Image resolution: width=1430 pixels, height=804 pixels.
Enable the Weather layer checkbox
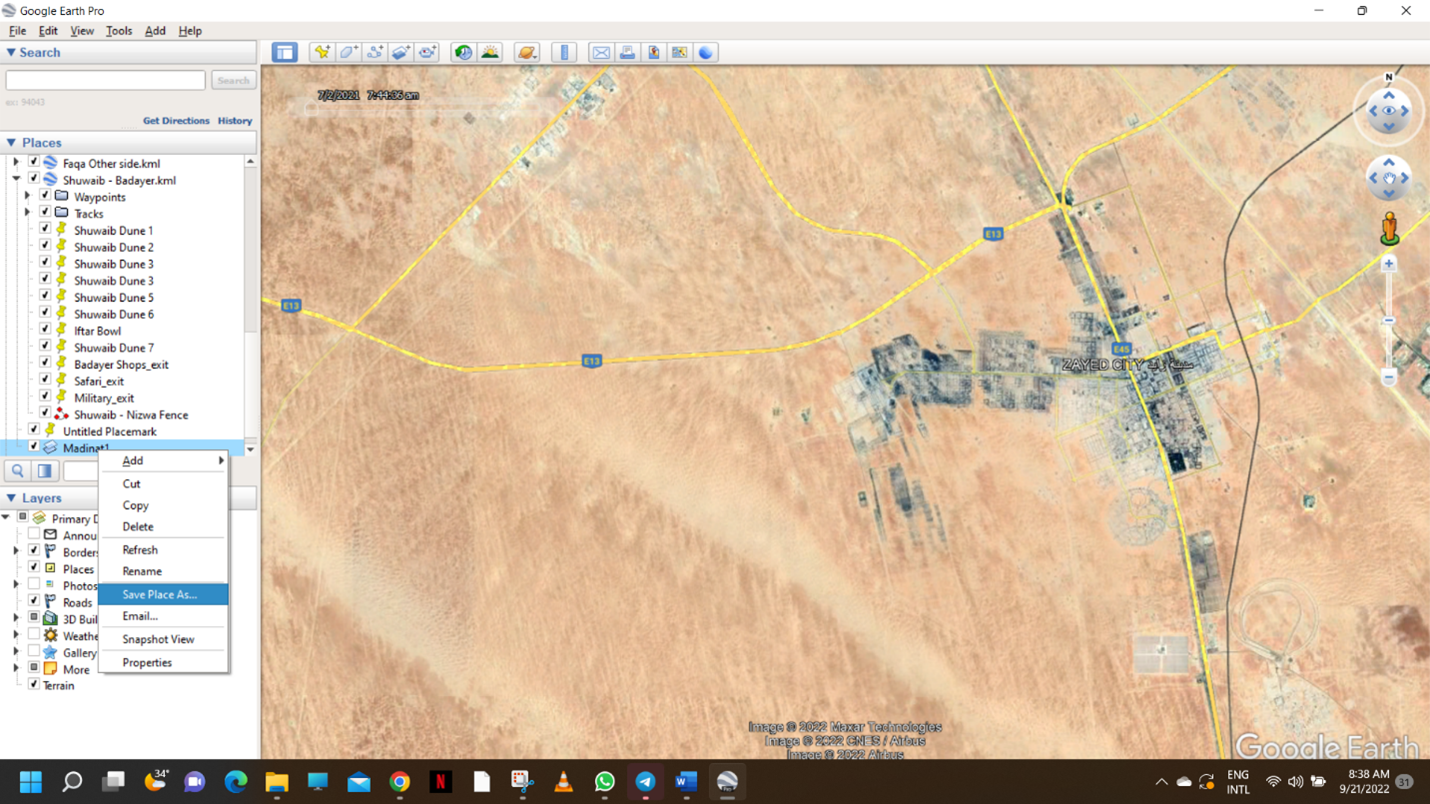tap(34, 635)
